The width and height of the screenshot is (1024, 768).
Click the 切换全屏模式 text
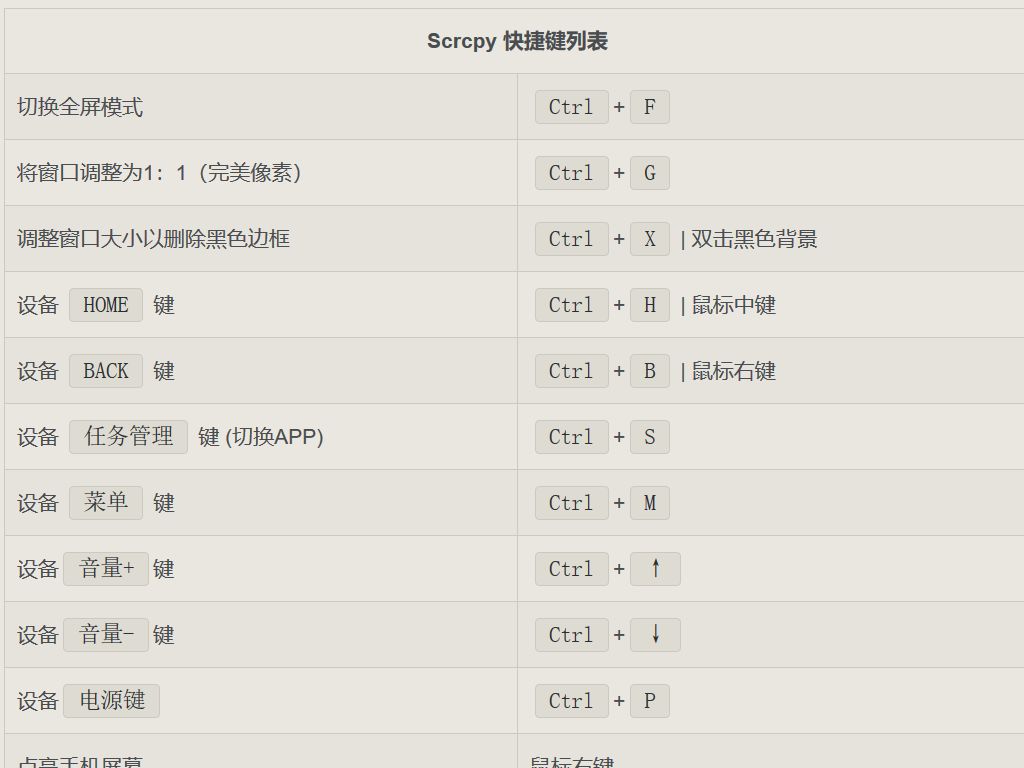(80, 107)
